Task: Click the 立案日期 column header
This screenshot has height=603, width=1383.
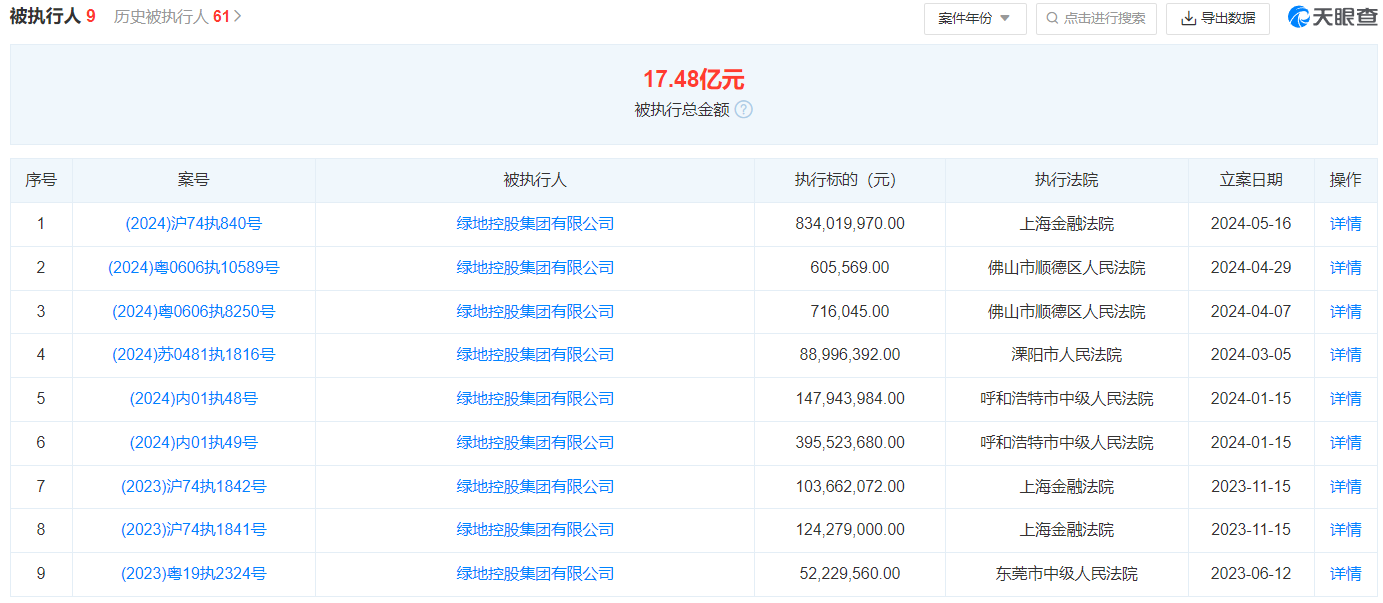Action: [1251, 180]
